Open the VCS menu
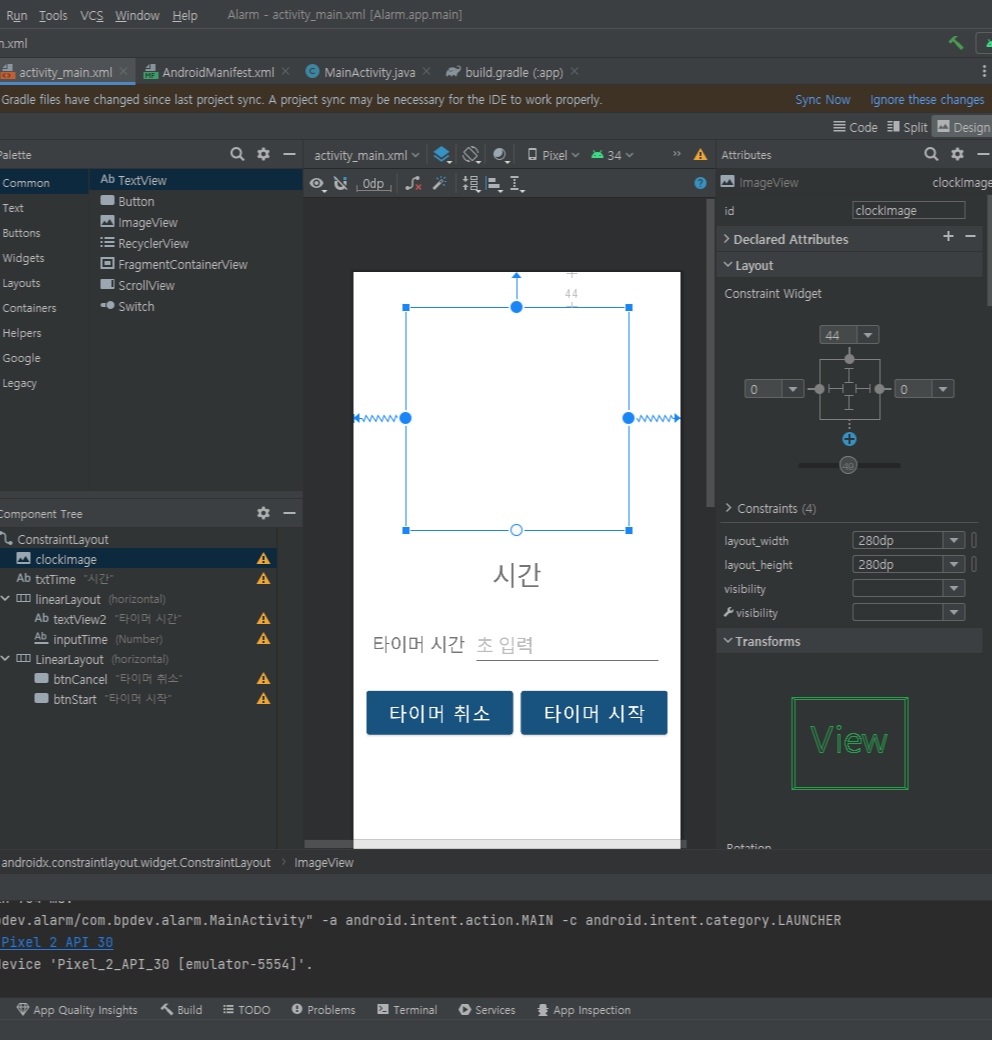This screenshot has width=992, height=1040. coord(92,15)
